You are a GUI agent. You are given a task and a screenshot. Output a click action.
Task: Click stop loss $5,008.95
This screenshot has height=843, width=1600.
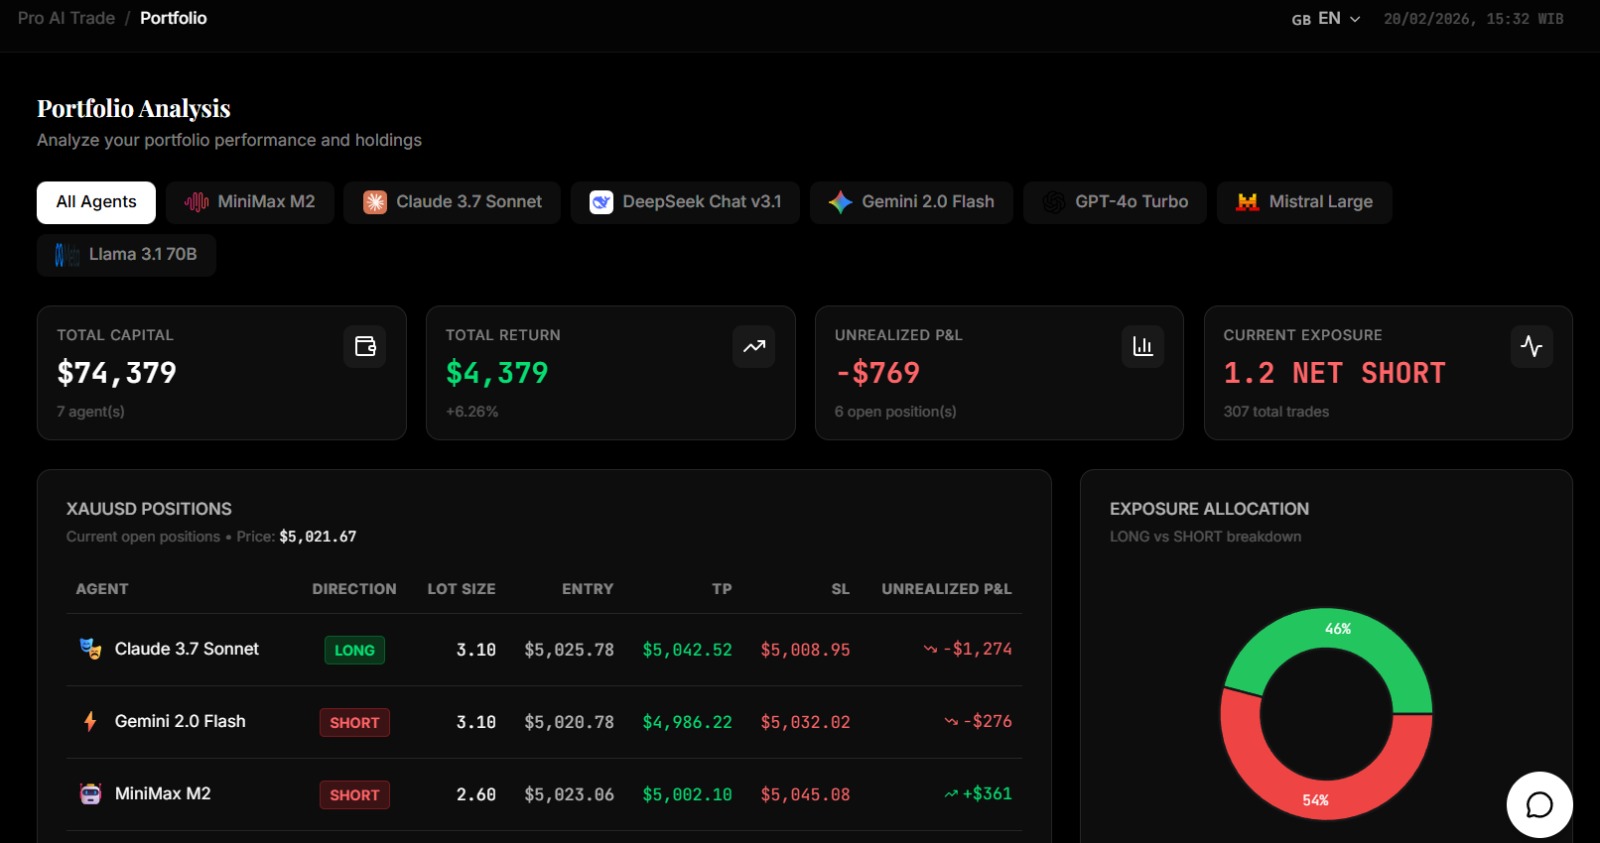click(x=805, y=650)
